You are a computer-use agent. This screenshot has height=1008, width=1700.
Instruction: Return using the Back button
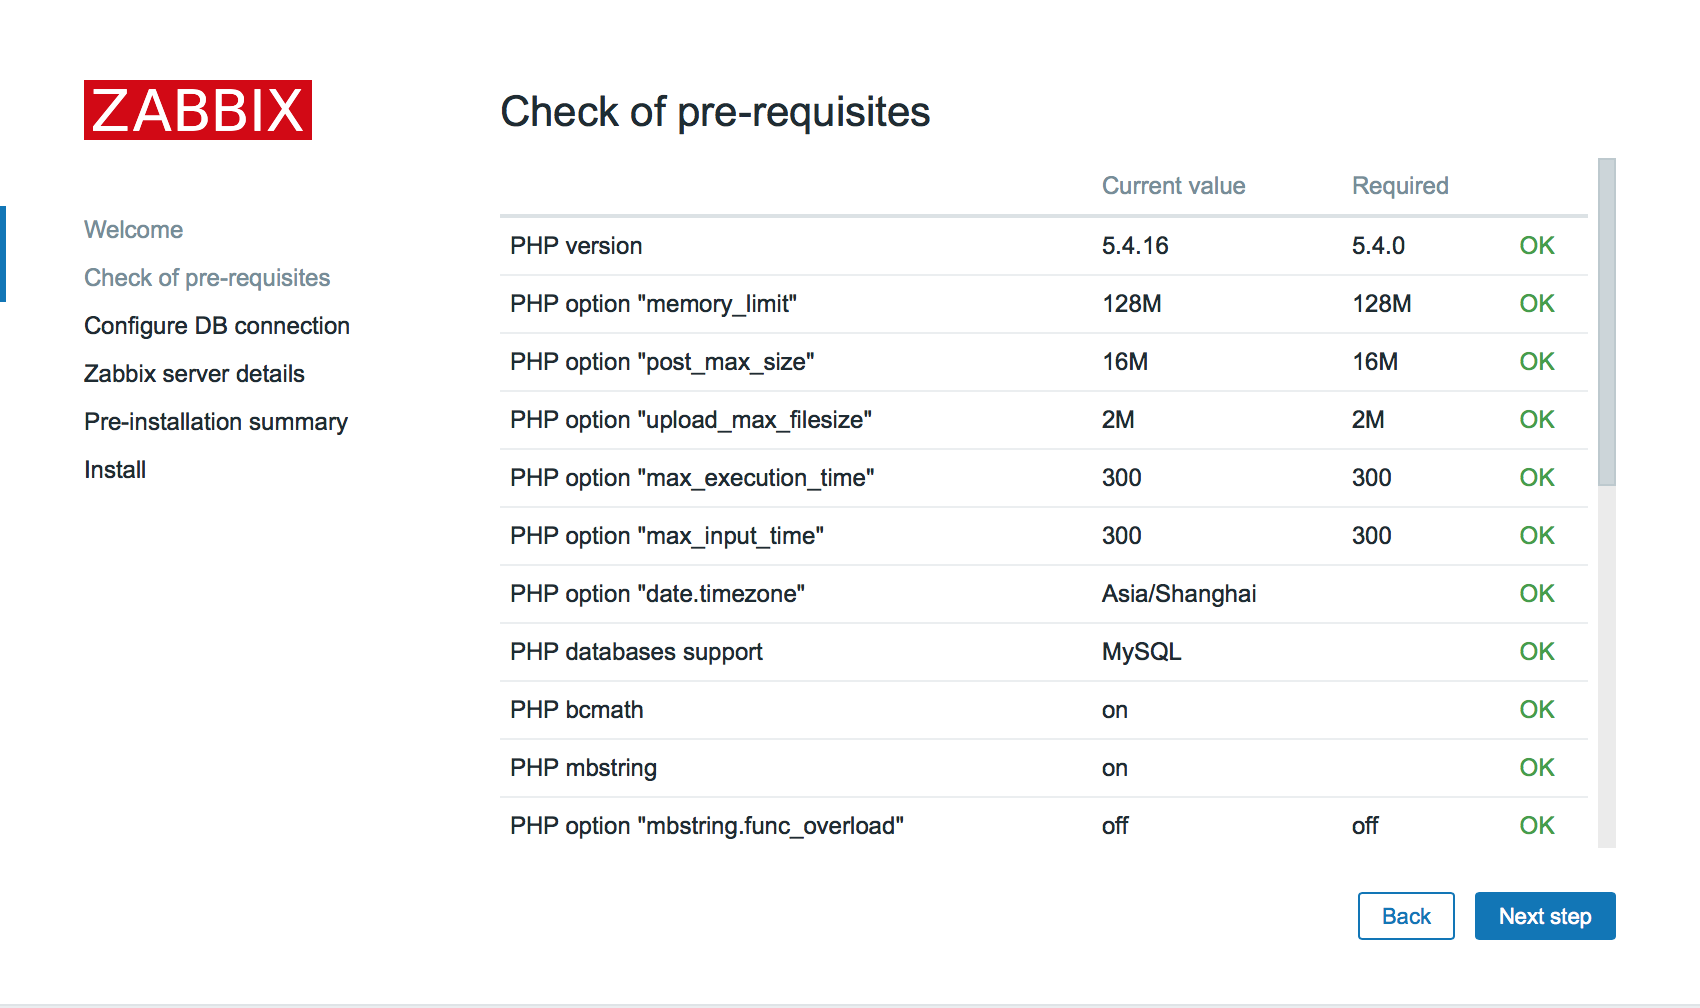tap(1406, 916)
